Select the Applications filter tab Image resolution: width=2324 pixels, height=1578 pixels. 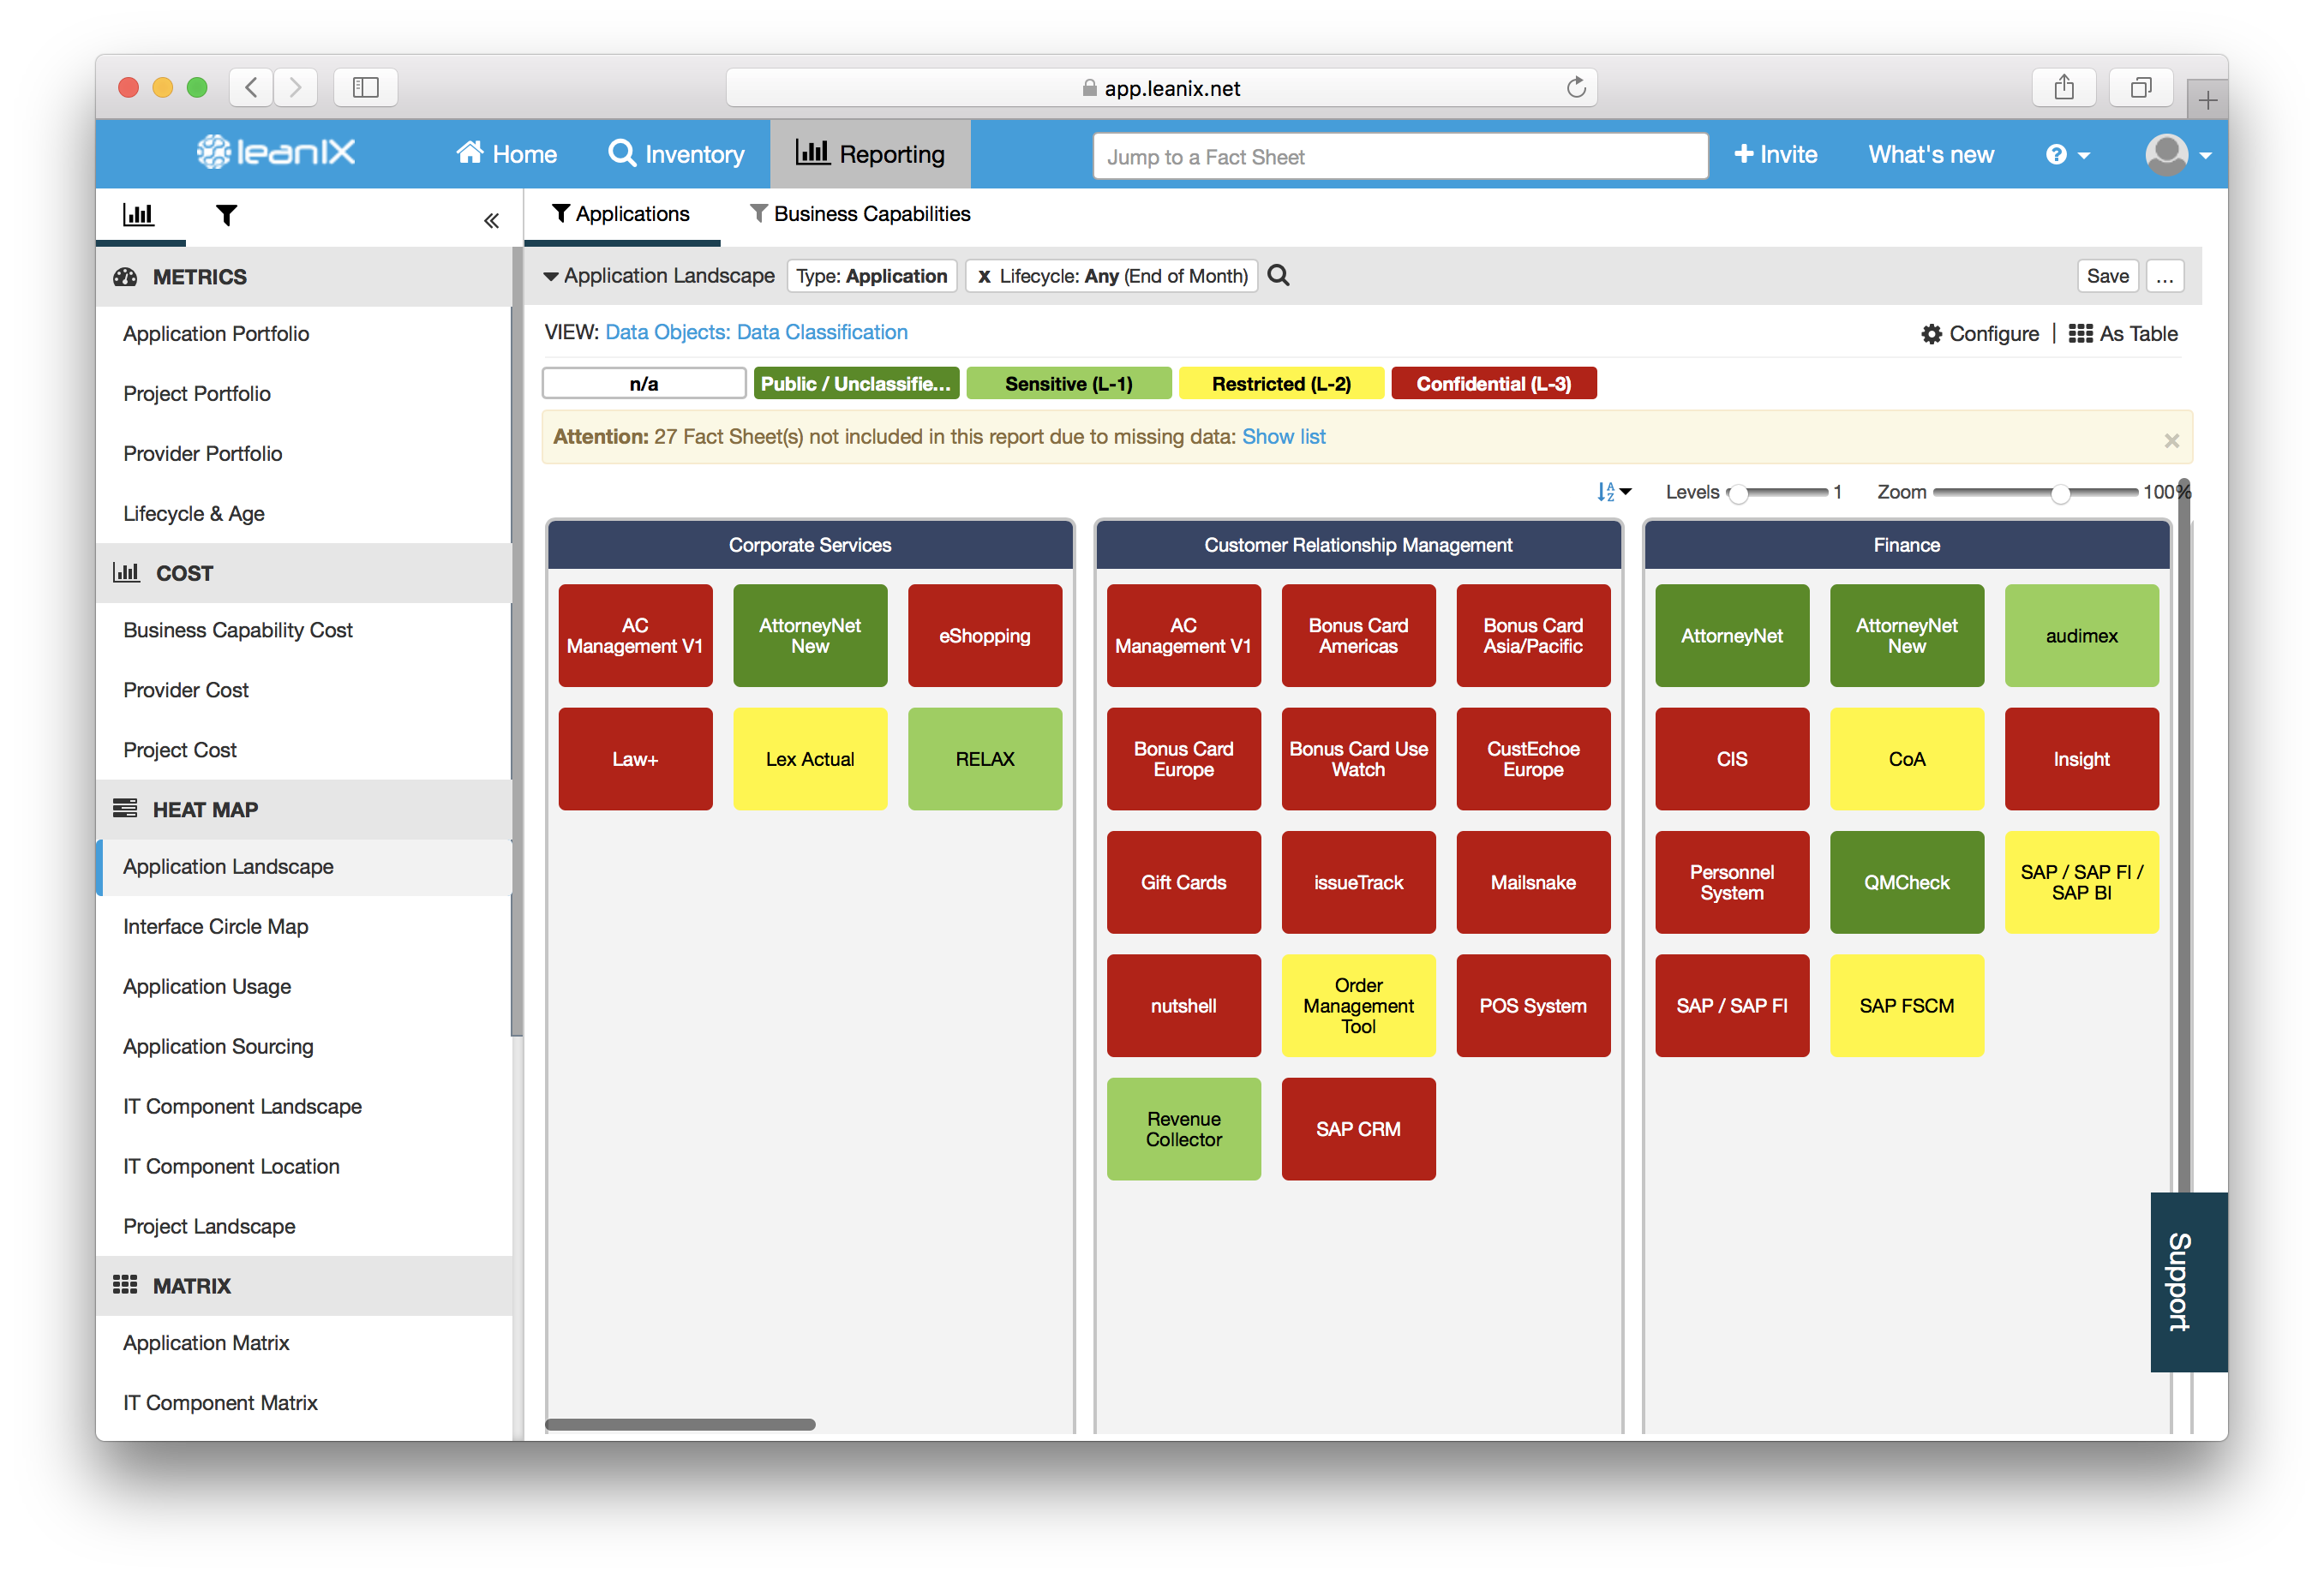[x=621, y=214]
